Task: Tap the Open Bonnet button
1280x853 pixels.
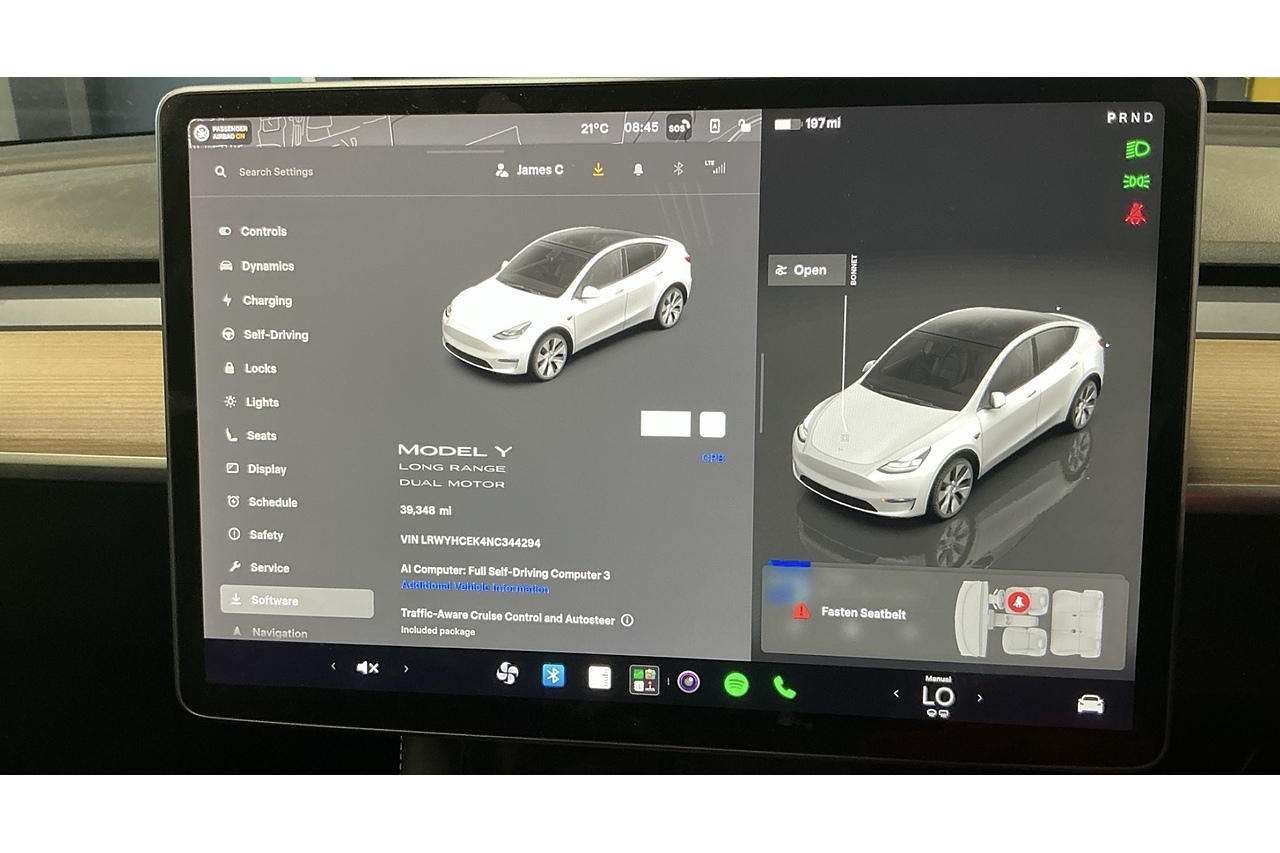Action: point(806,270)
